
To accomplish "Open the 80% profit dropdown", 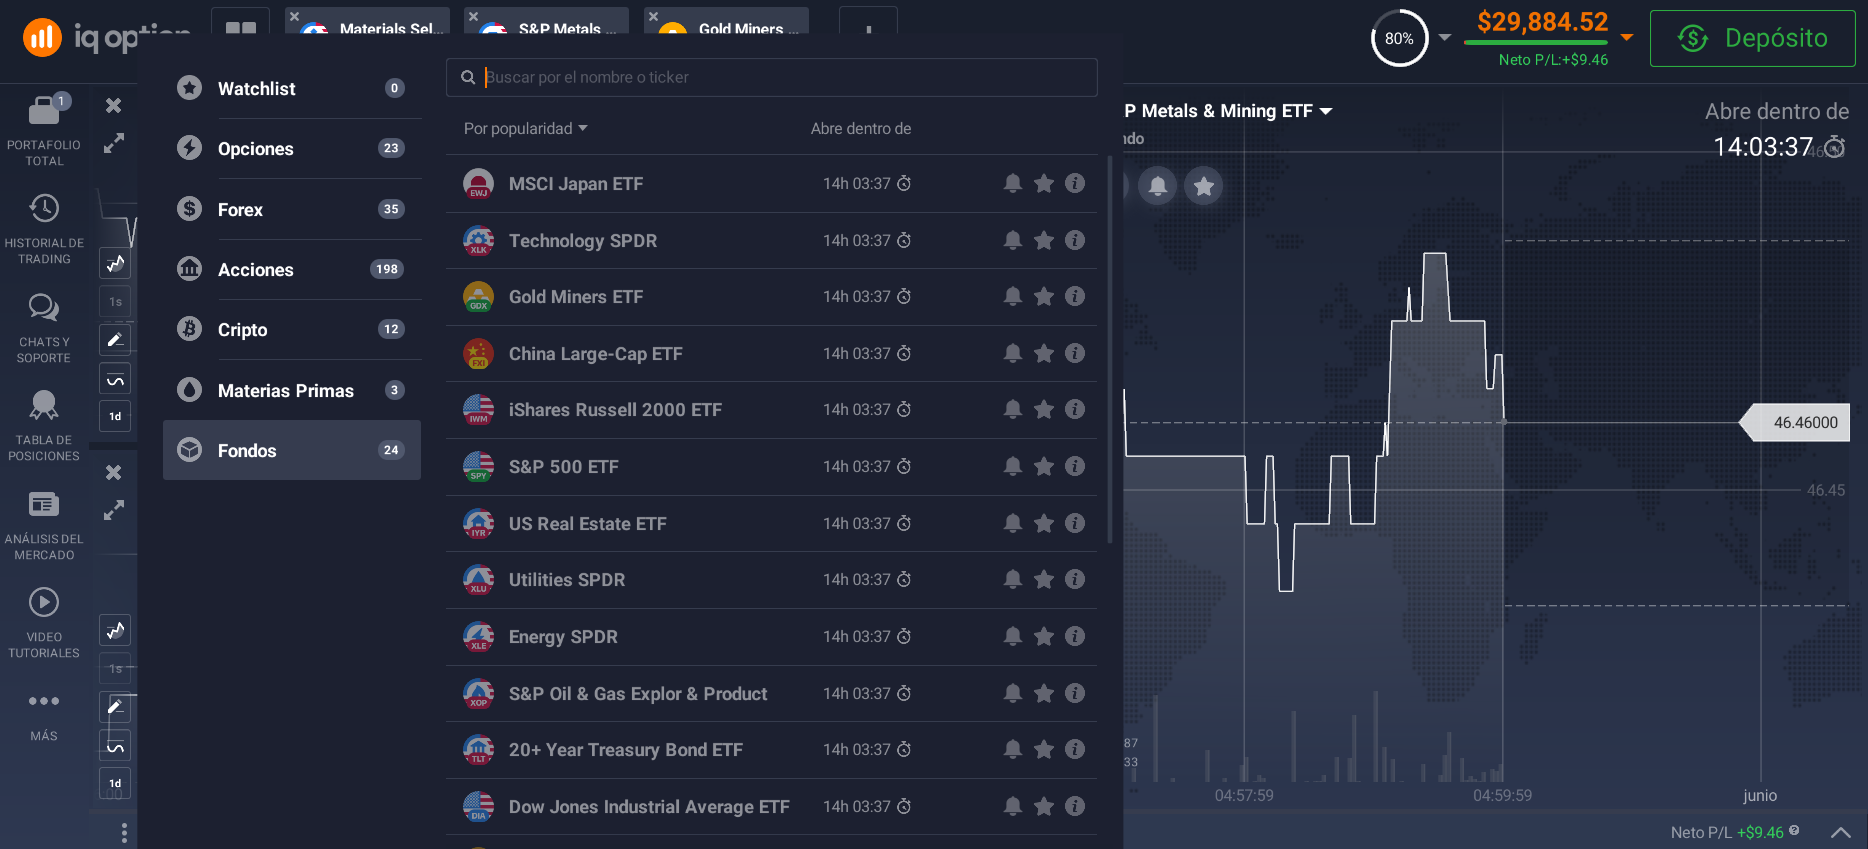I will tap(1445, 38).
